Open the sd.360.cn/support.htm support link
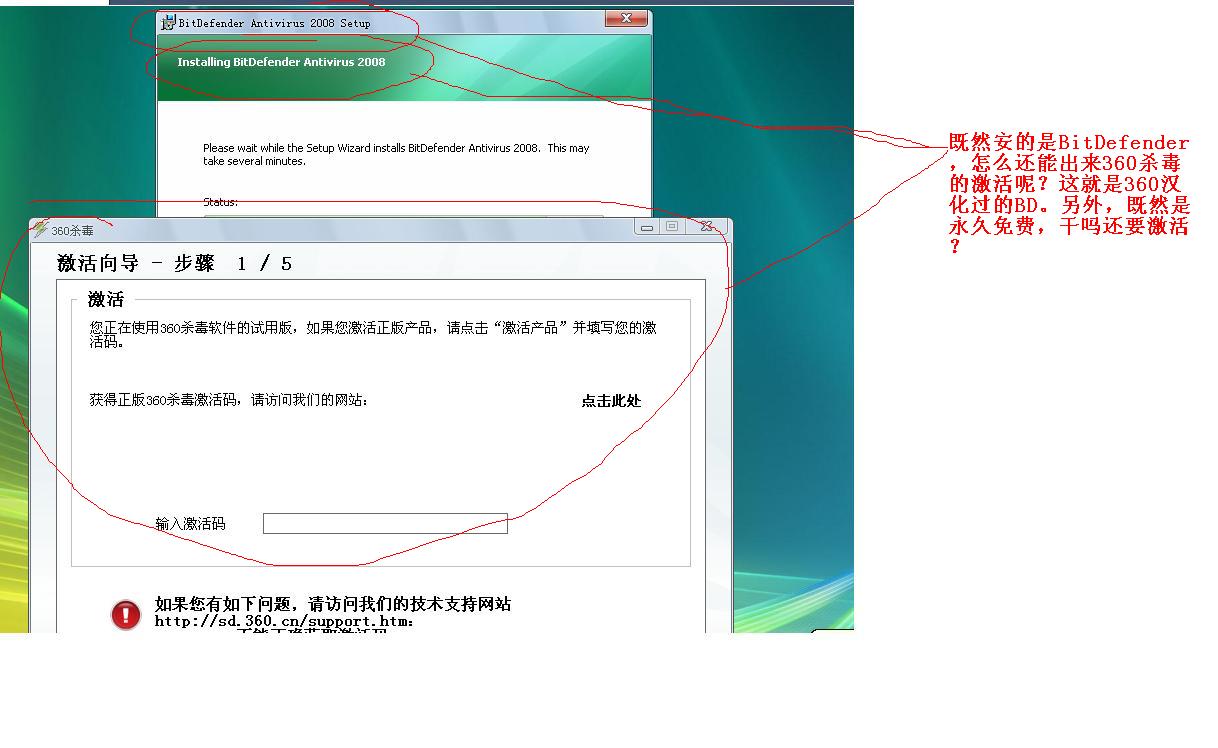Viewport: 1218px width, 748px height. tap(284, 621)
